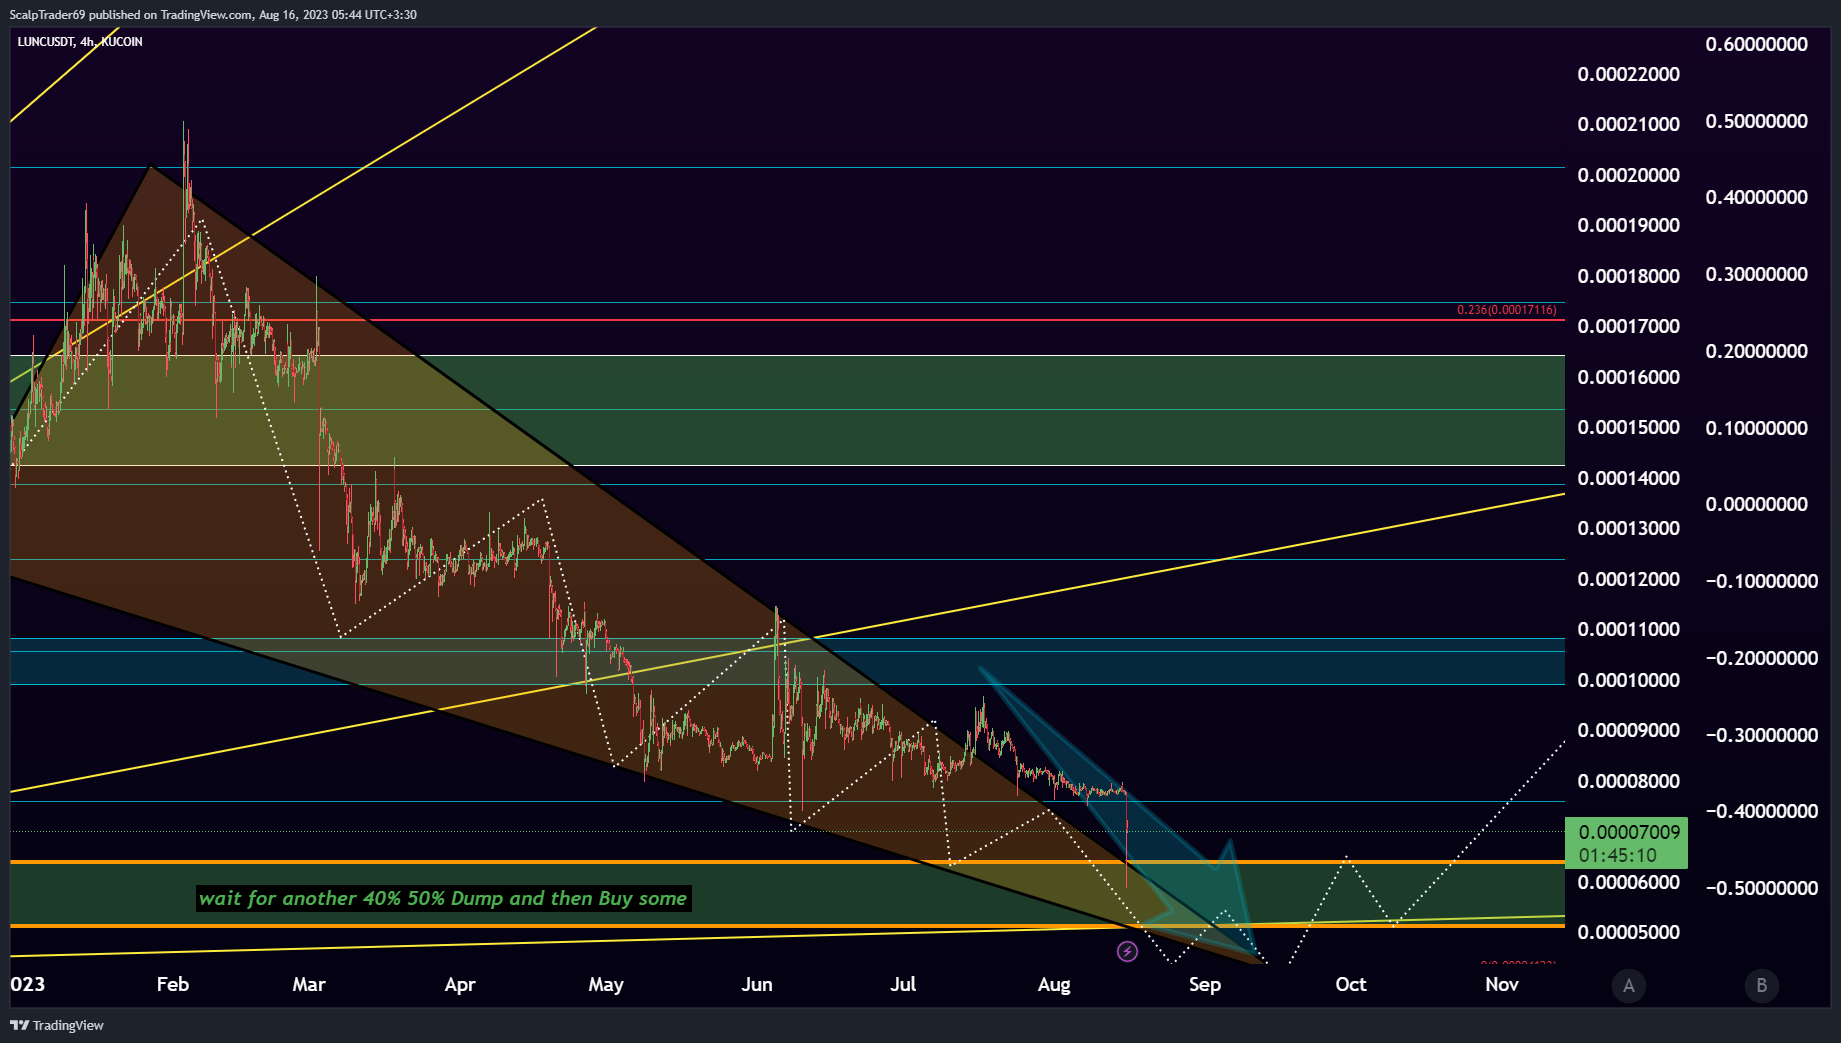Image resolution: width=1841 pixels, height=1043 pixels.
Task: Click price scale value 0.00014000
Action: [1629, 478]
